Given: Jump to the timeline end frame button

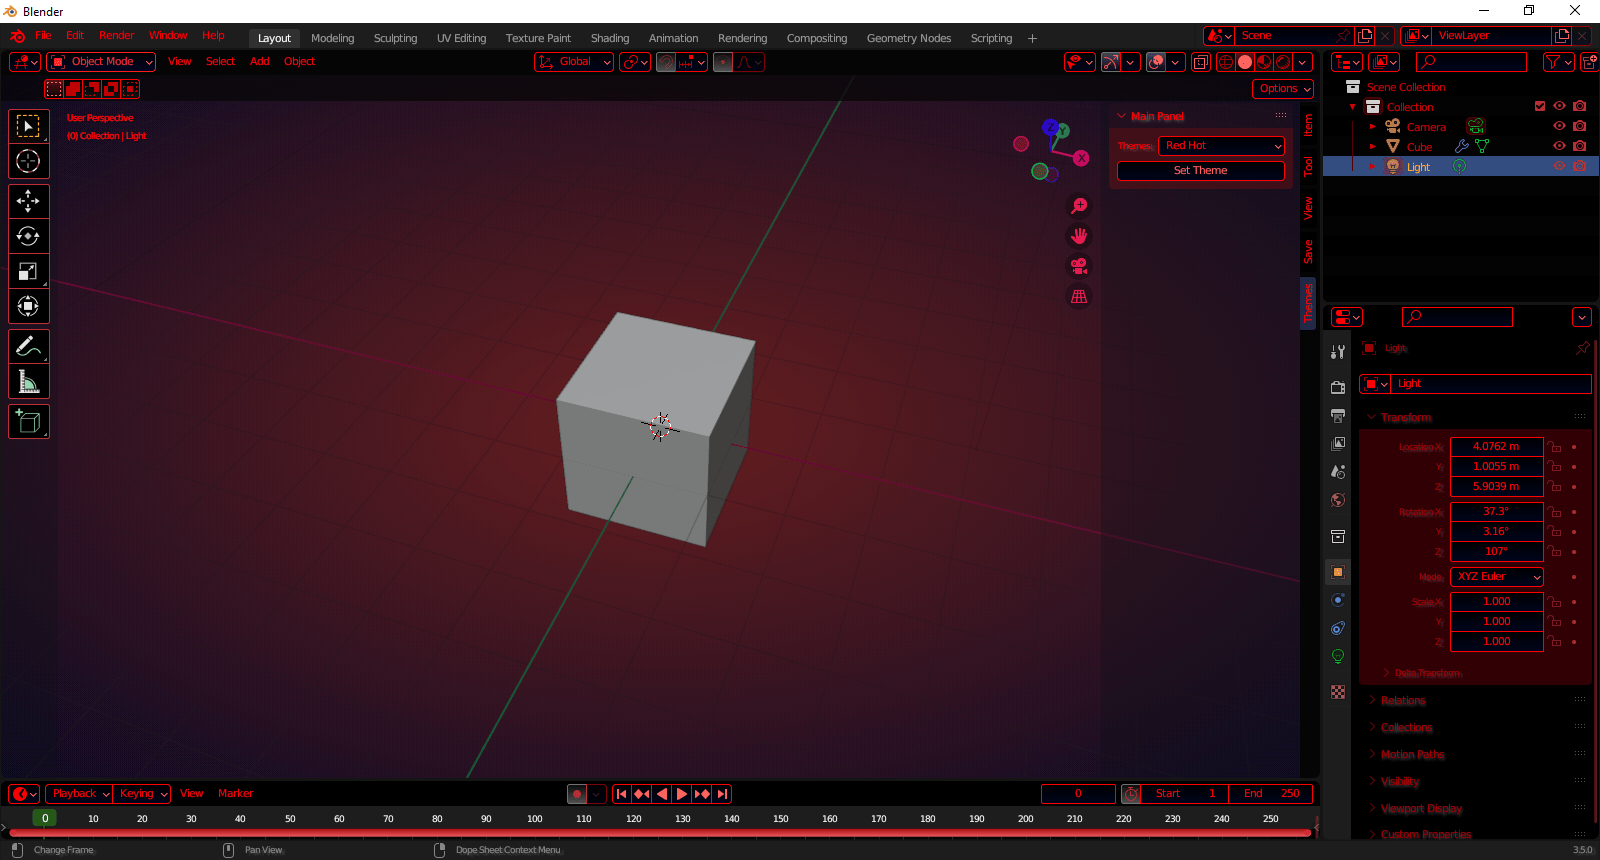Looking at the screenshot, I should click(722, 794).
